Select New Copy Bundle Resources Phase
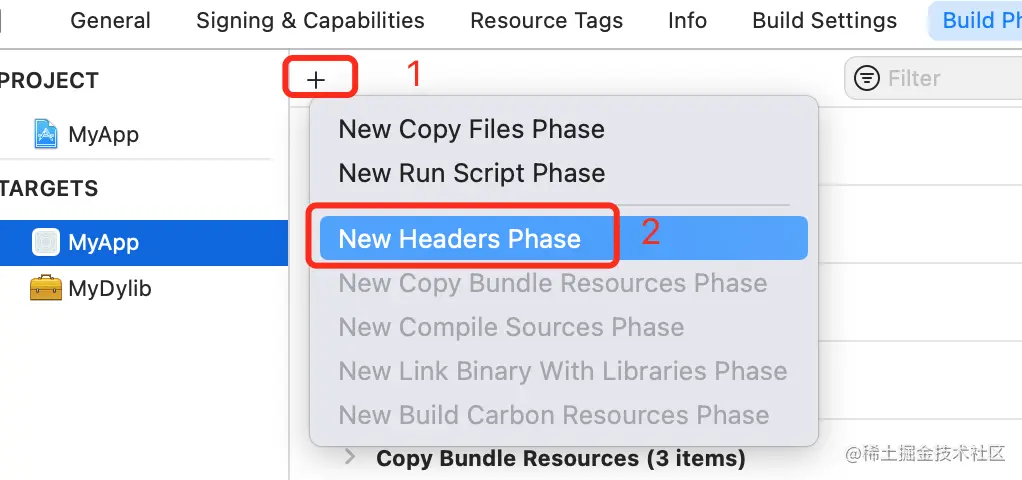This screenshot has width=1022, height=480. [552, 283]
